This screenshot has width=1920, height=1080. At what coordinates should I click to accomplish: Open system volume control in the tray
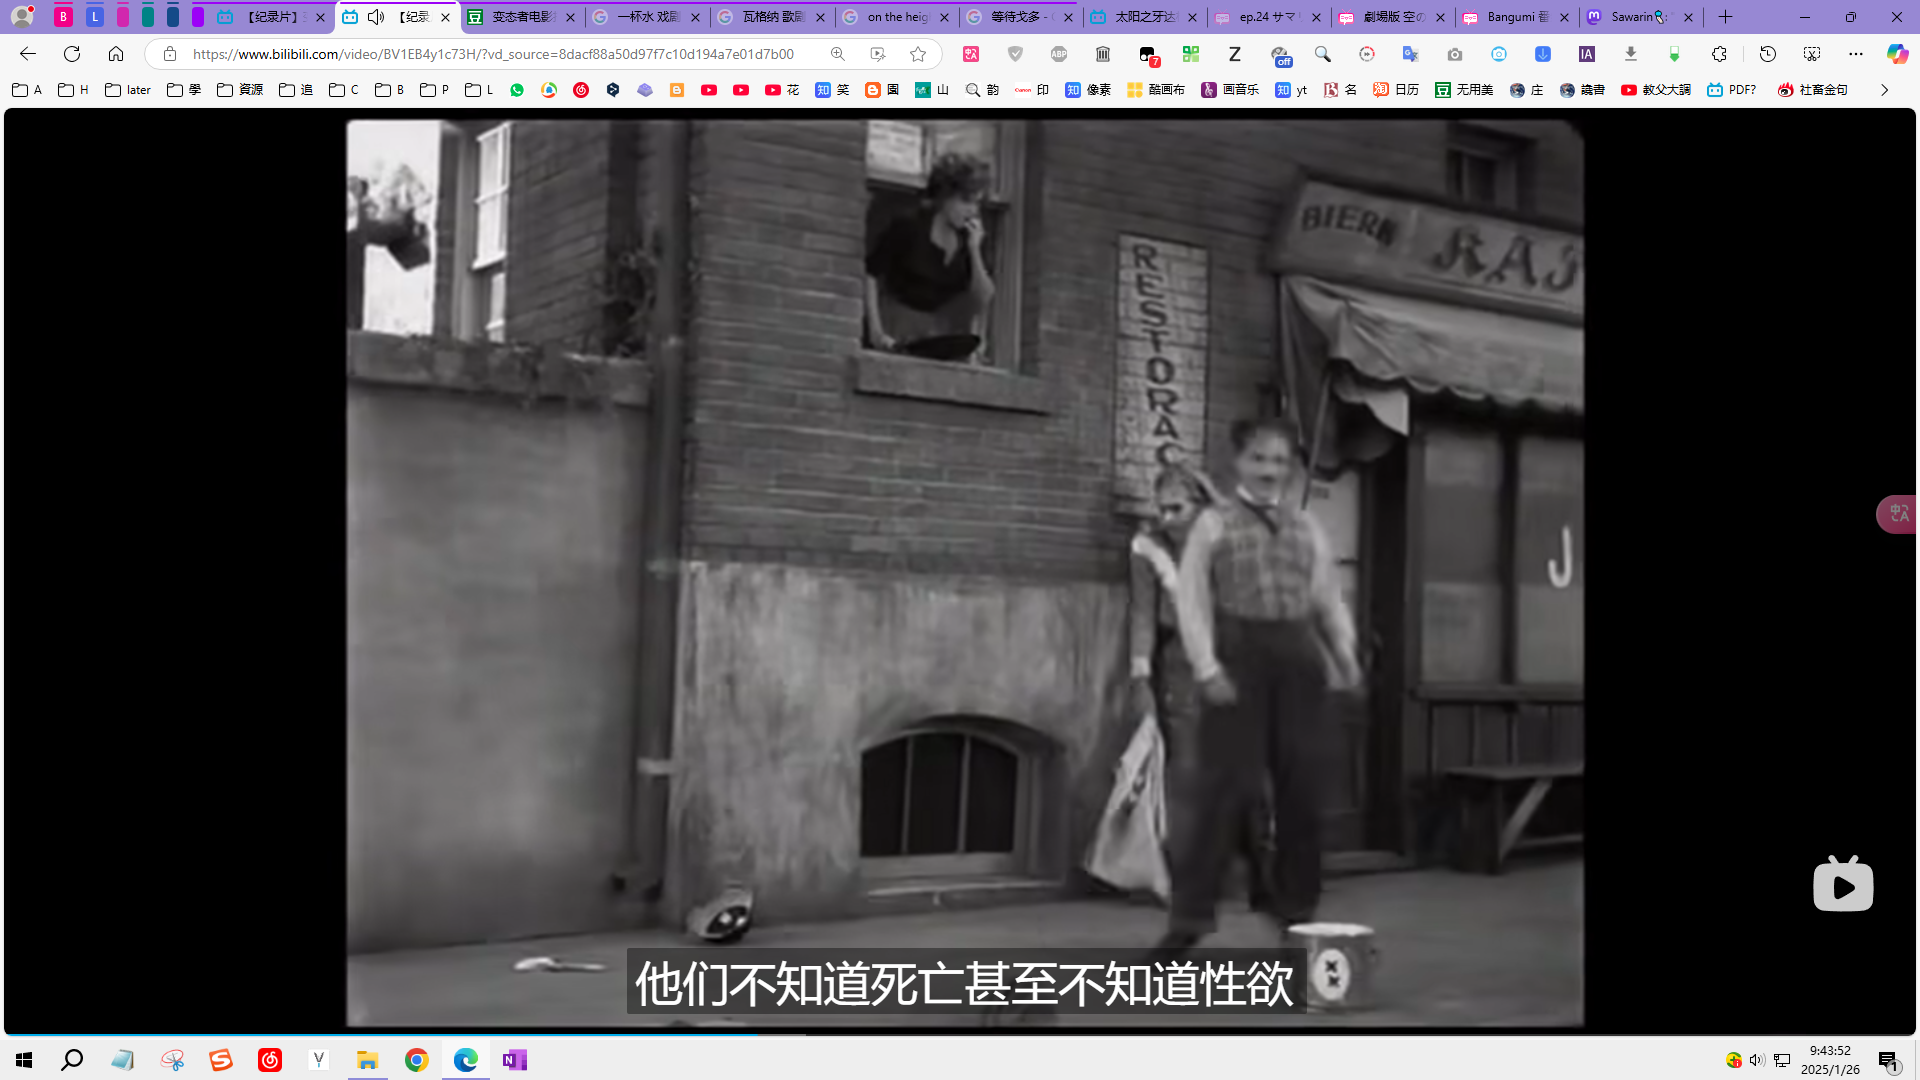[x=1757, y=1060]
